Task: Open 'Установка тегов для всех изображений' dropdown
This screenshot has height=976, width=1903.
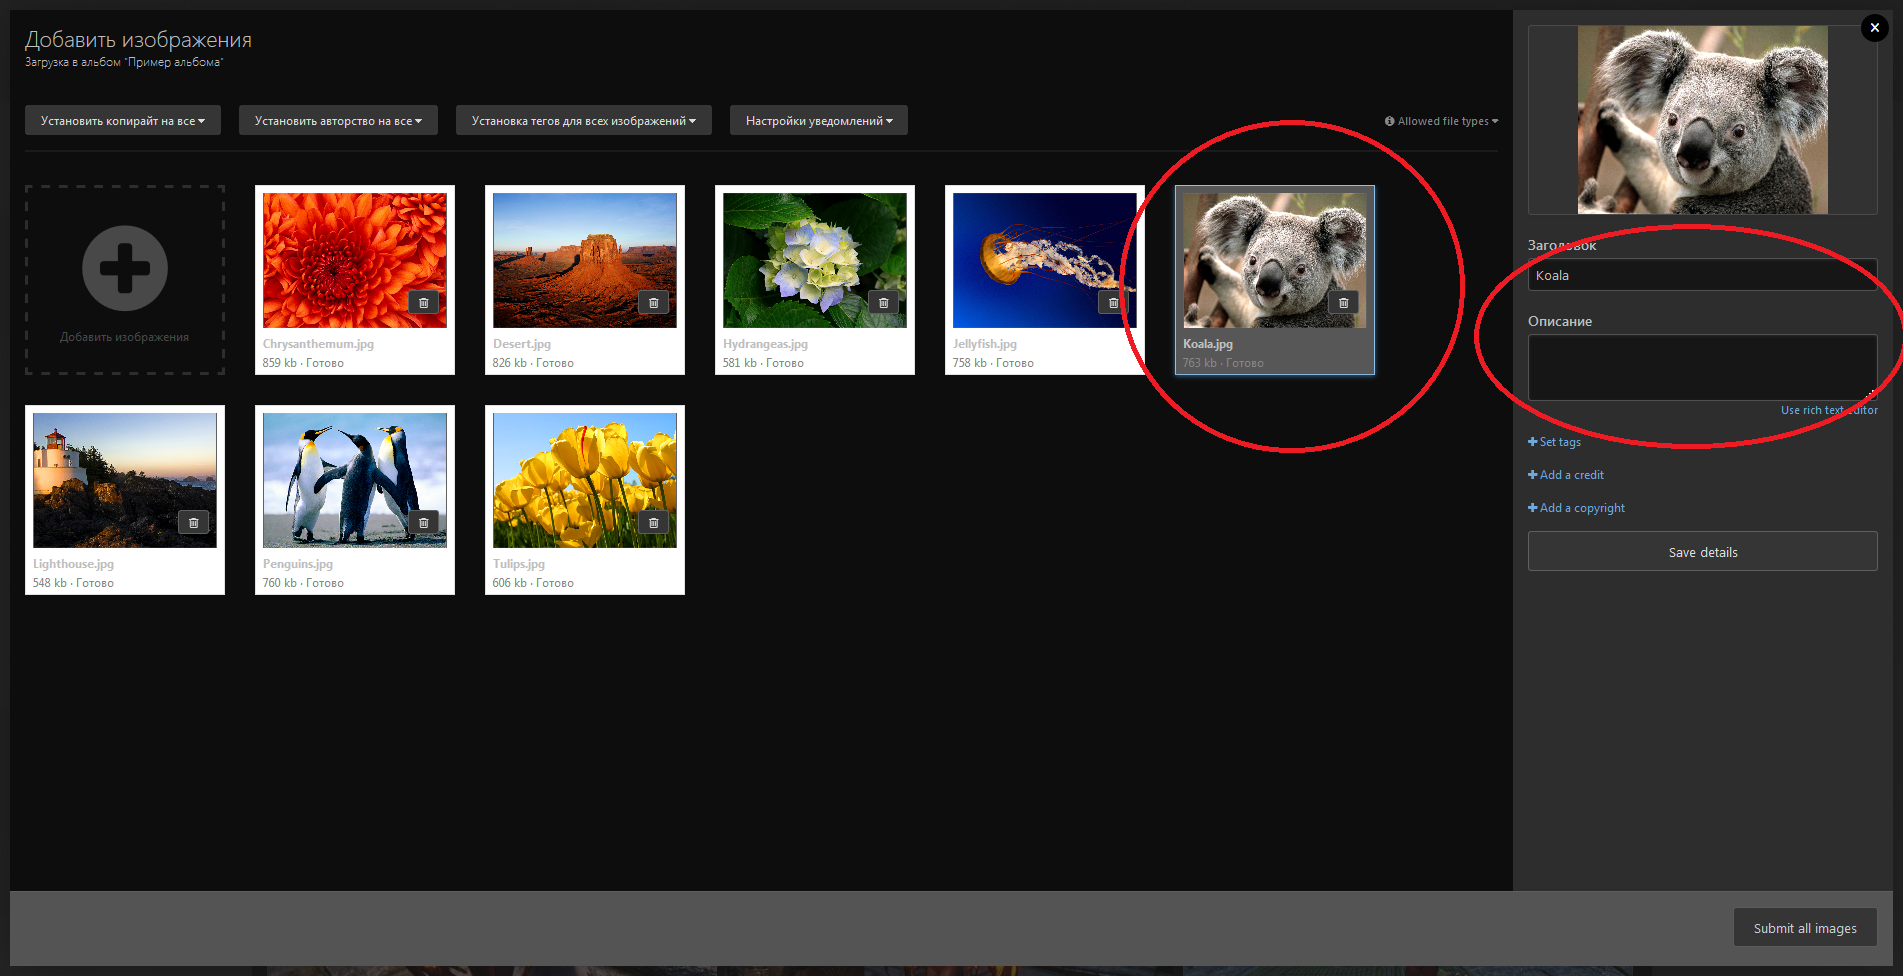Action: click(x=583, y=121)
